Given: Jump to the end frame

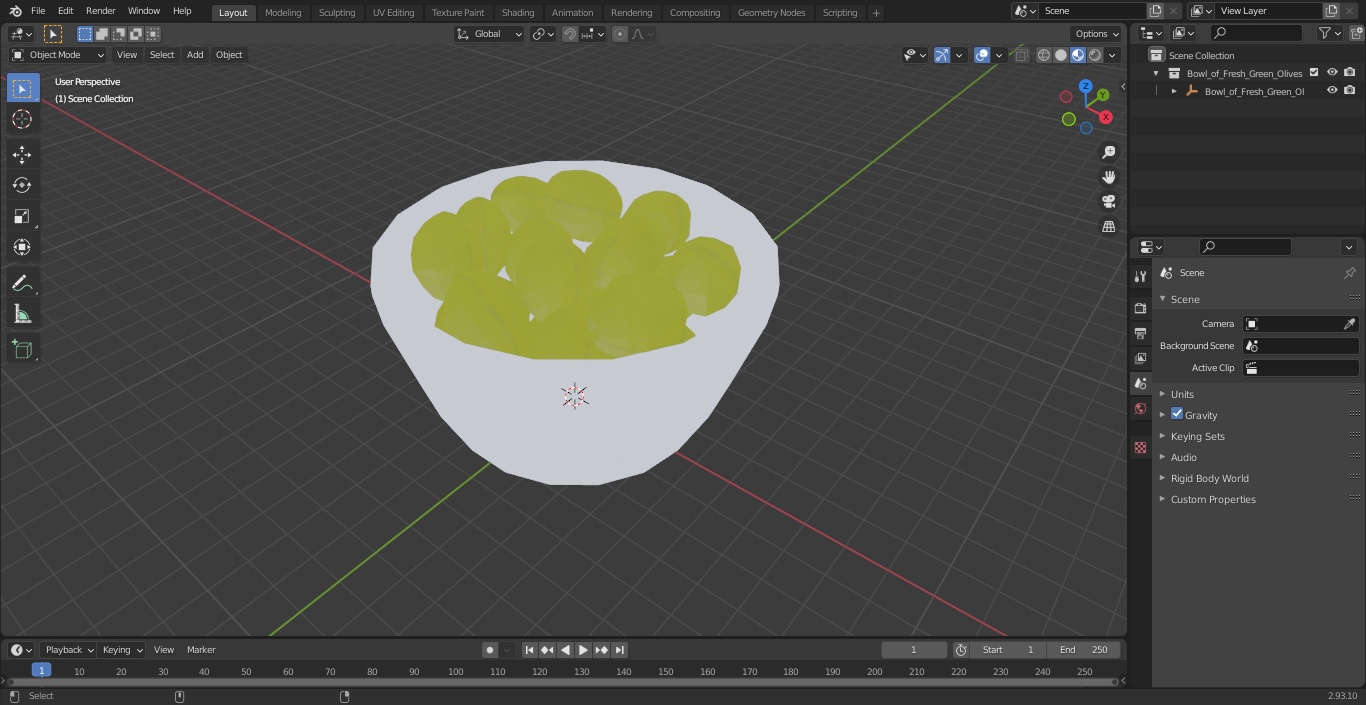Looking at the screenshot, I should [x=619, y=650].
